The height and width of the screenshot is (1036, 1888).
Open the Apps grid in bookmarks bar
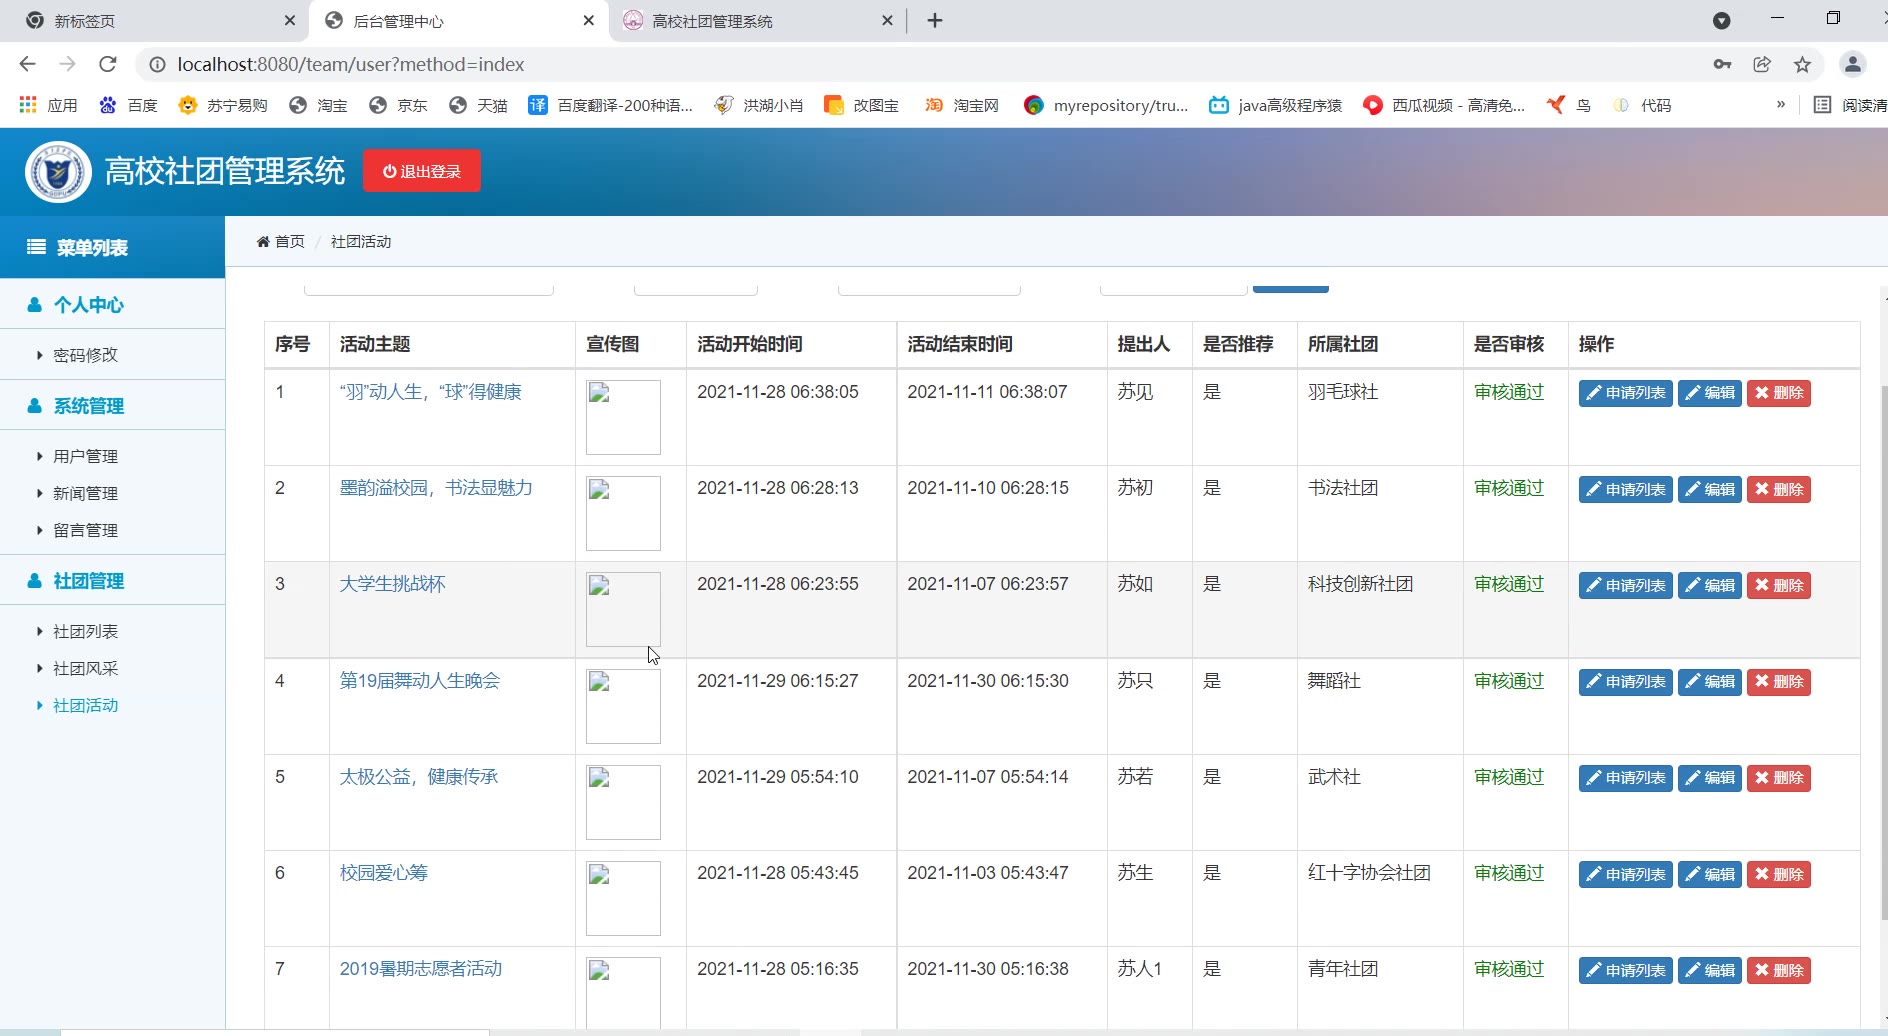pos(28,105)
